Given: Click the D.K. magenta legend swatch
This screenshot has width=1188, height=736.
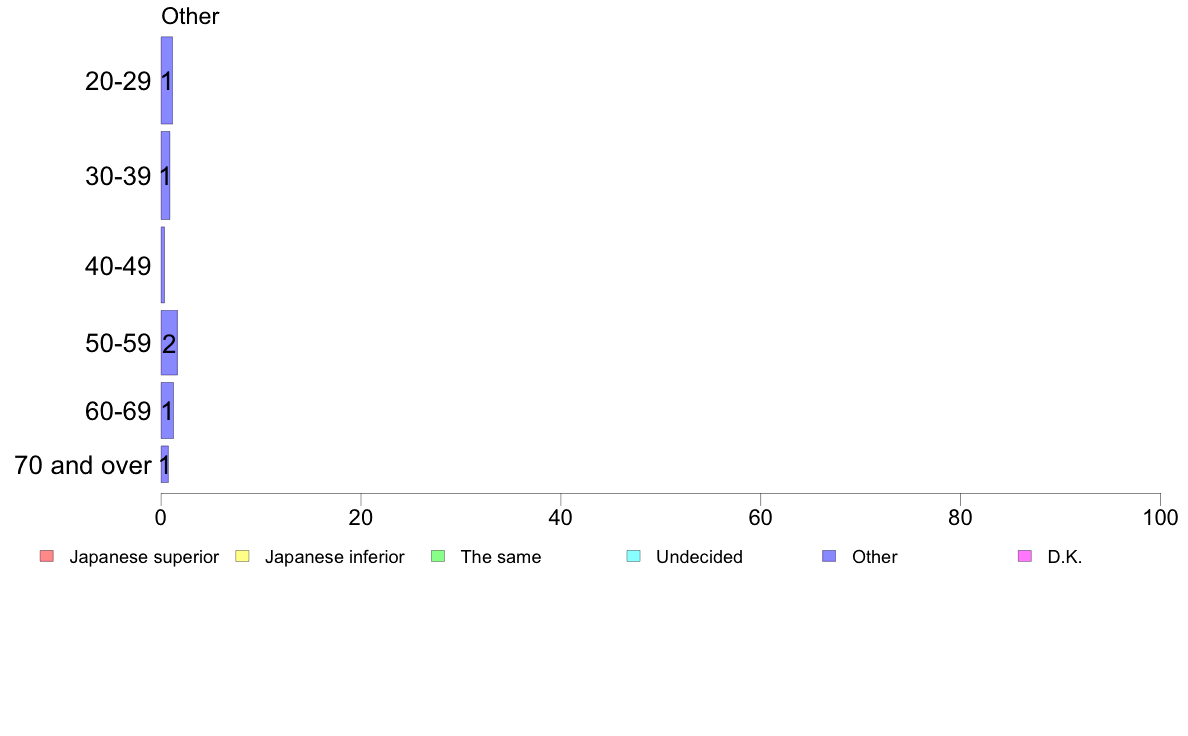Looking at the screenshot, I should tap(1025, 556).
